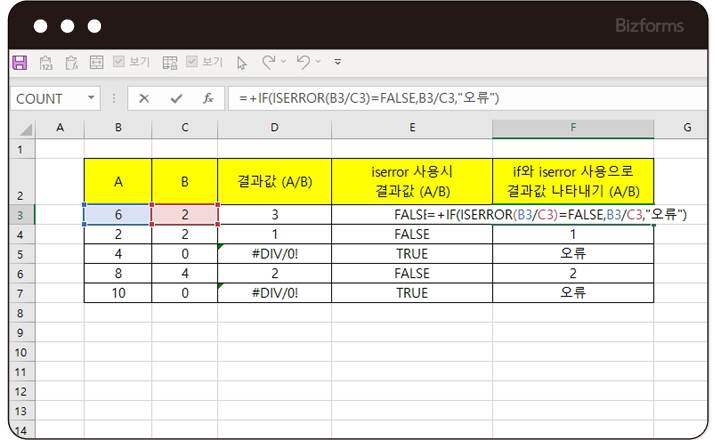Click cell D7 showing #DIV/0!

point(275,293)
